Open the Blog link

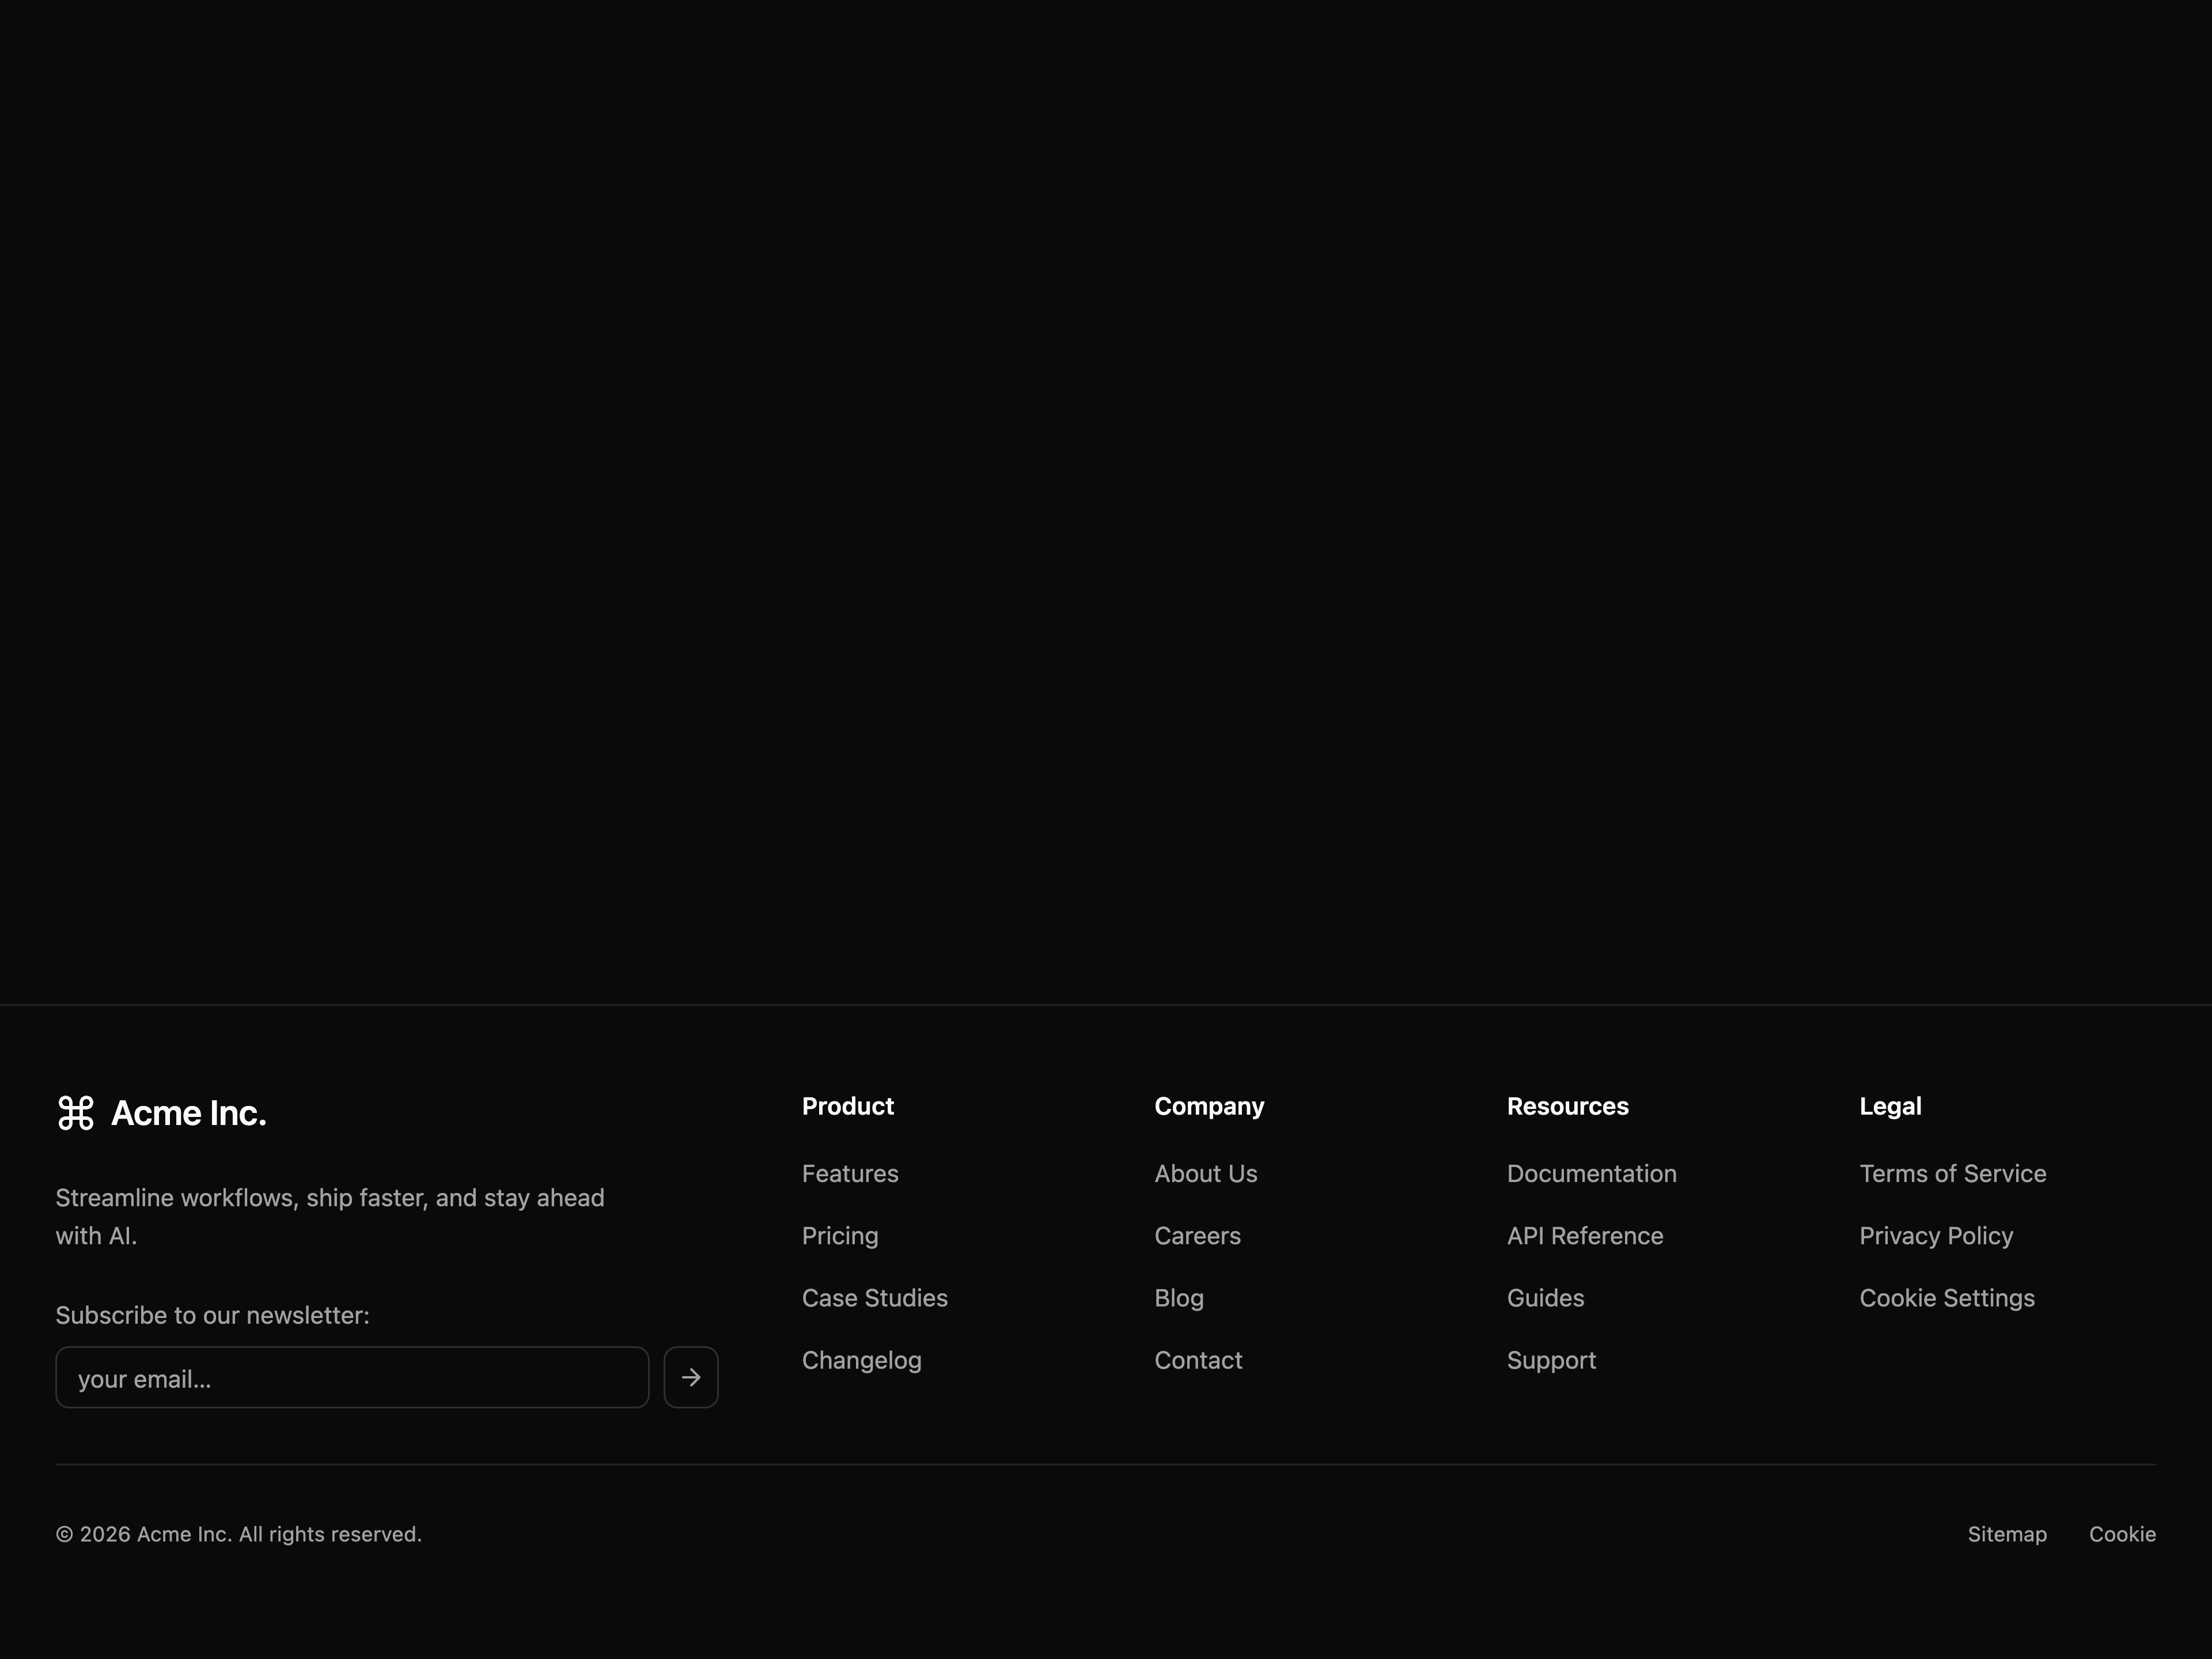[1179, 1298]
